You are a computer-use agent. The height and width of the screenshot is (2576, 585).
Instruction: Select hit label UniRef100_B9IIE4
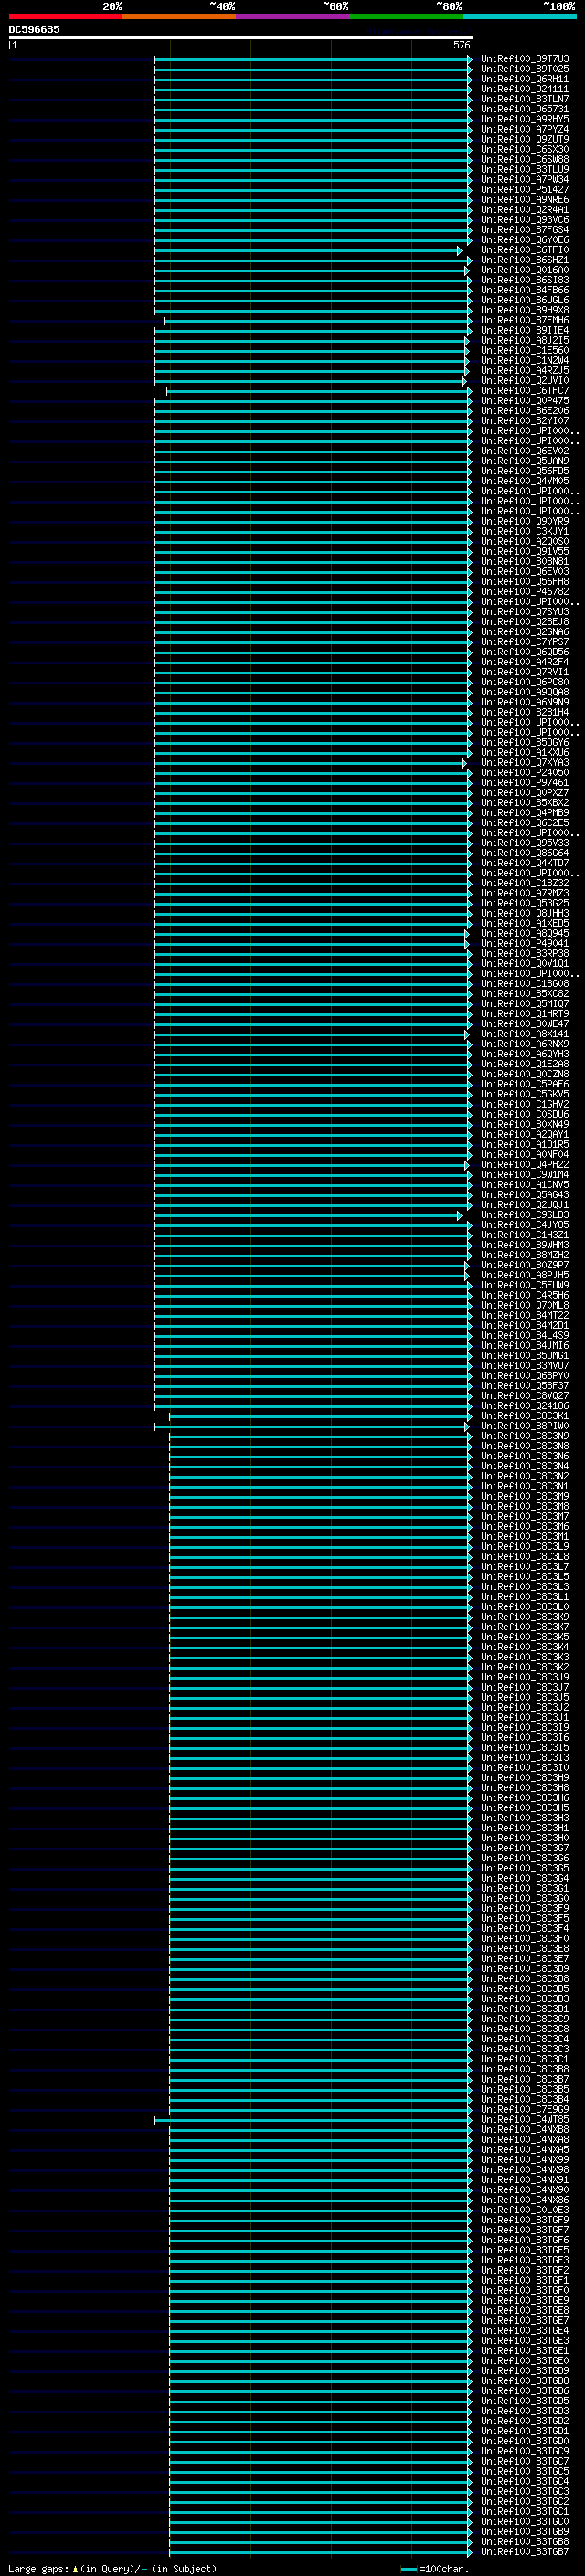click(x=524, y=330)
